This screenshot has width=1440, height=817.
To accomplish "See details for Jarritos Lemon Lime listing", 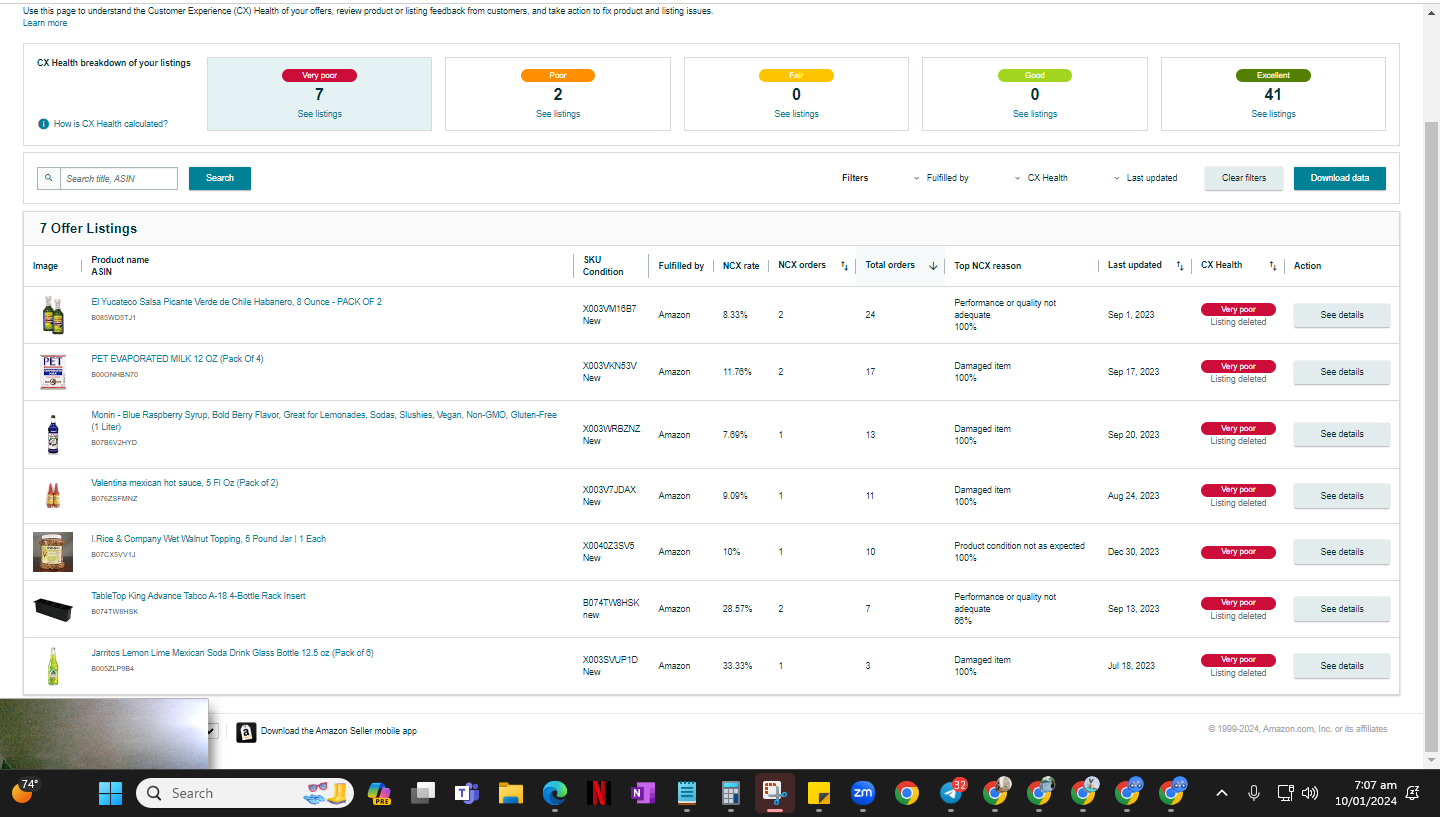I will (x=1342, y=666).
